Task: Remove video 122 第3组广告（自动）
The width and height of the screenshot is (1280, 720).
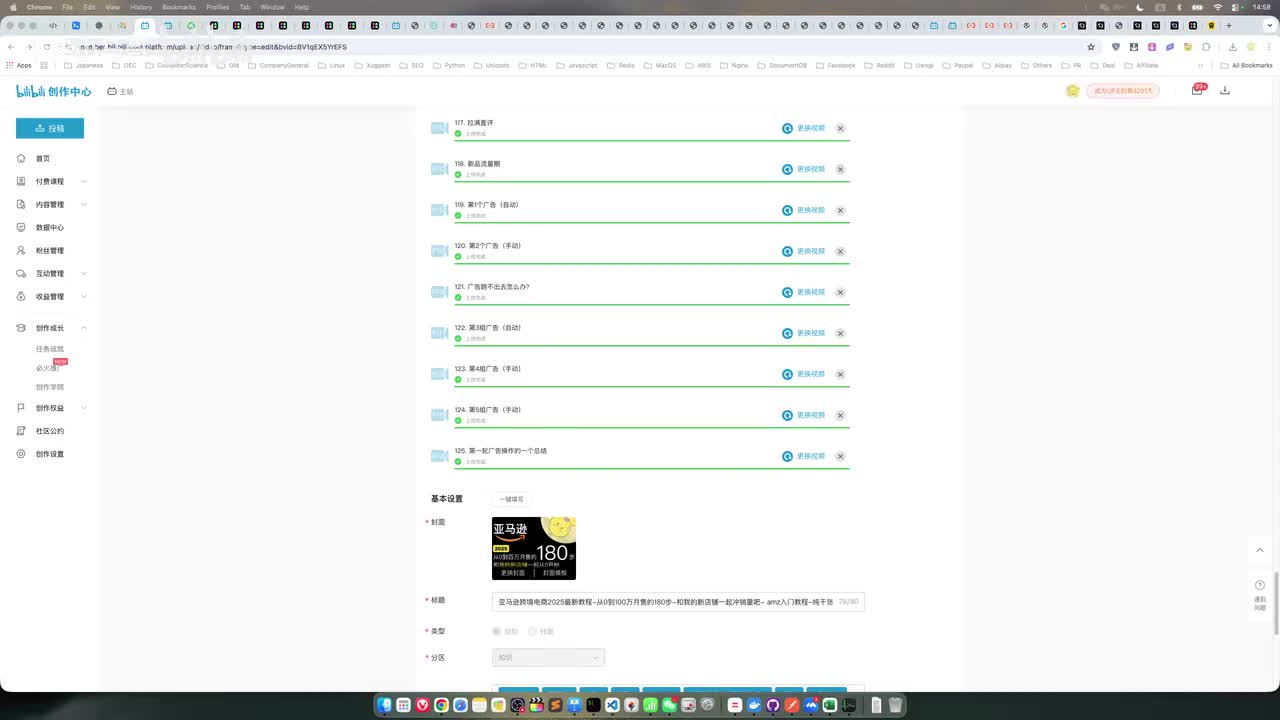Action: coord(840,333)
